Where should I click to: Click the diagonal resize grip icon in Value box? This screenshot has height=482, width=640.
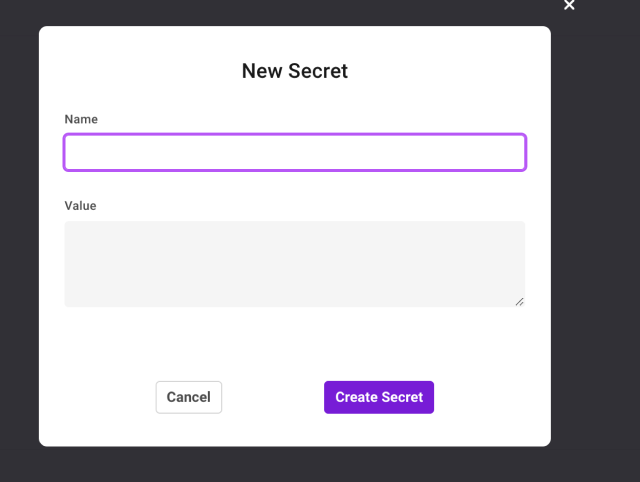pyautogui.click(x=519, y=302)
